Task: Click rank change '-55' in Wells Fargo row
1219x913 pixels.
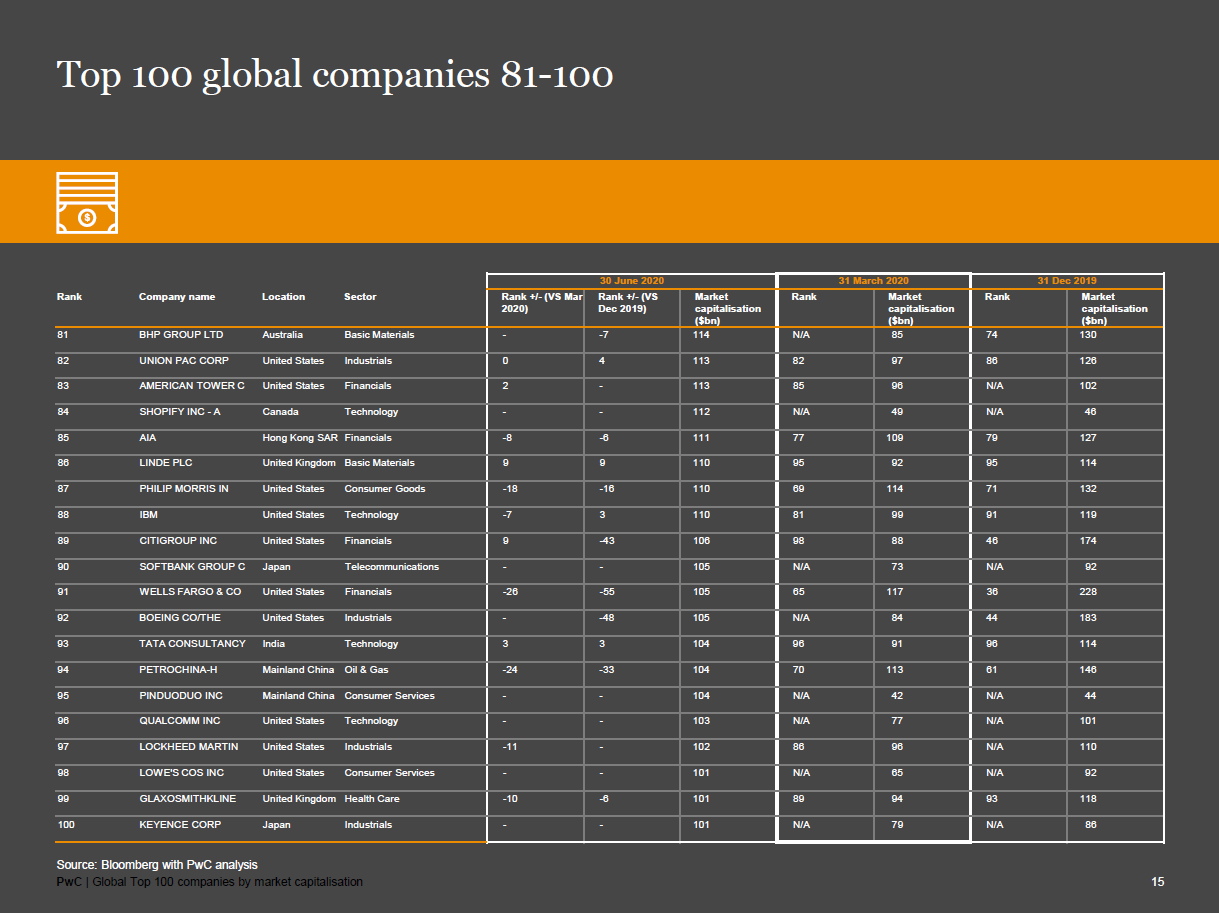Action: [606, 592]
